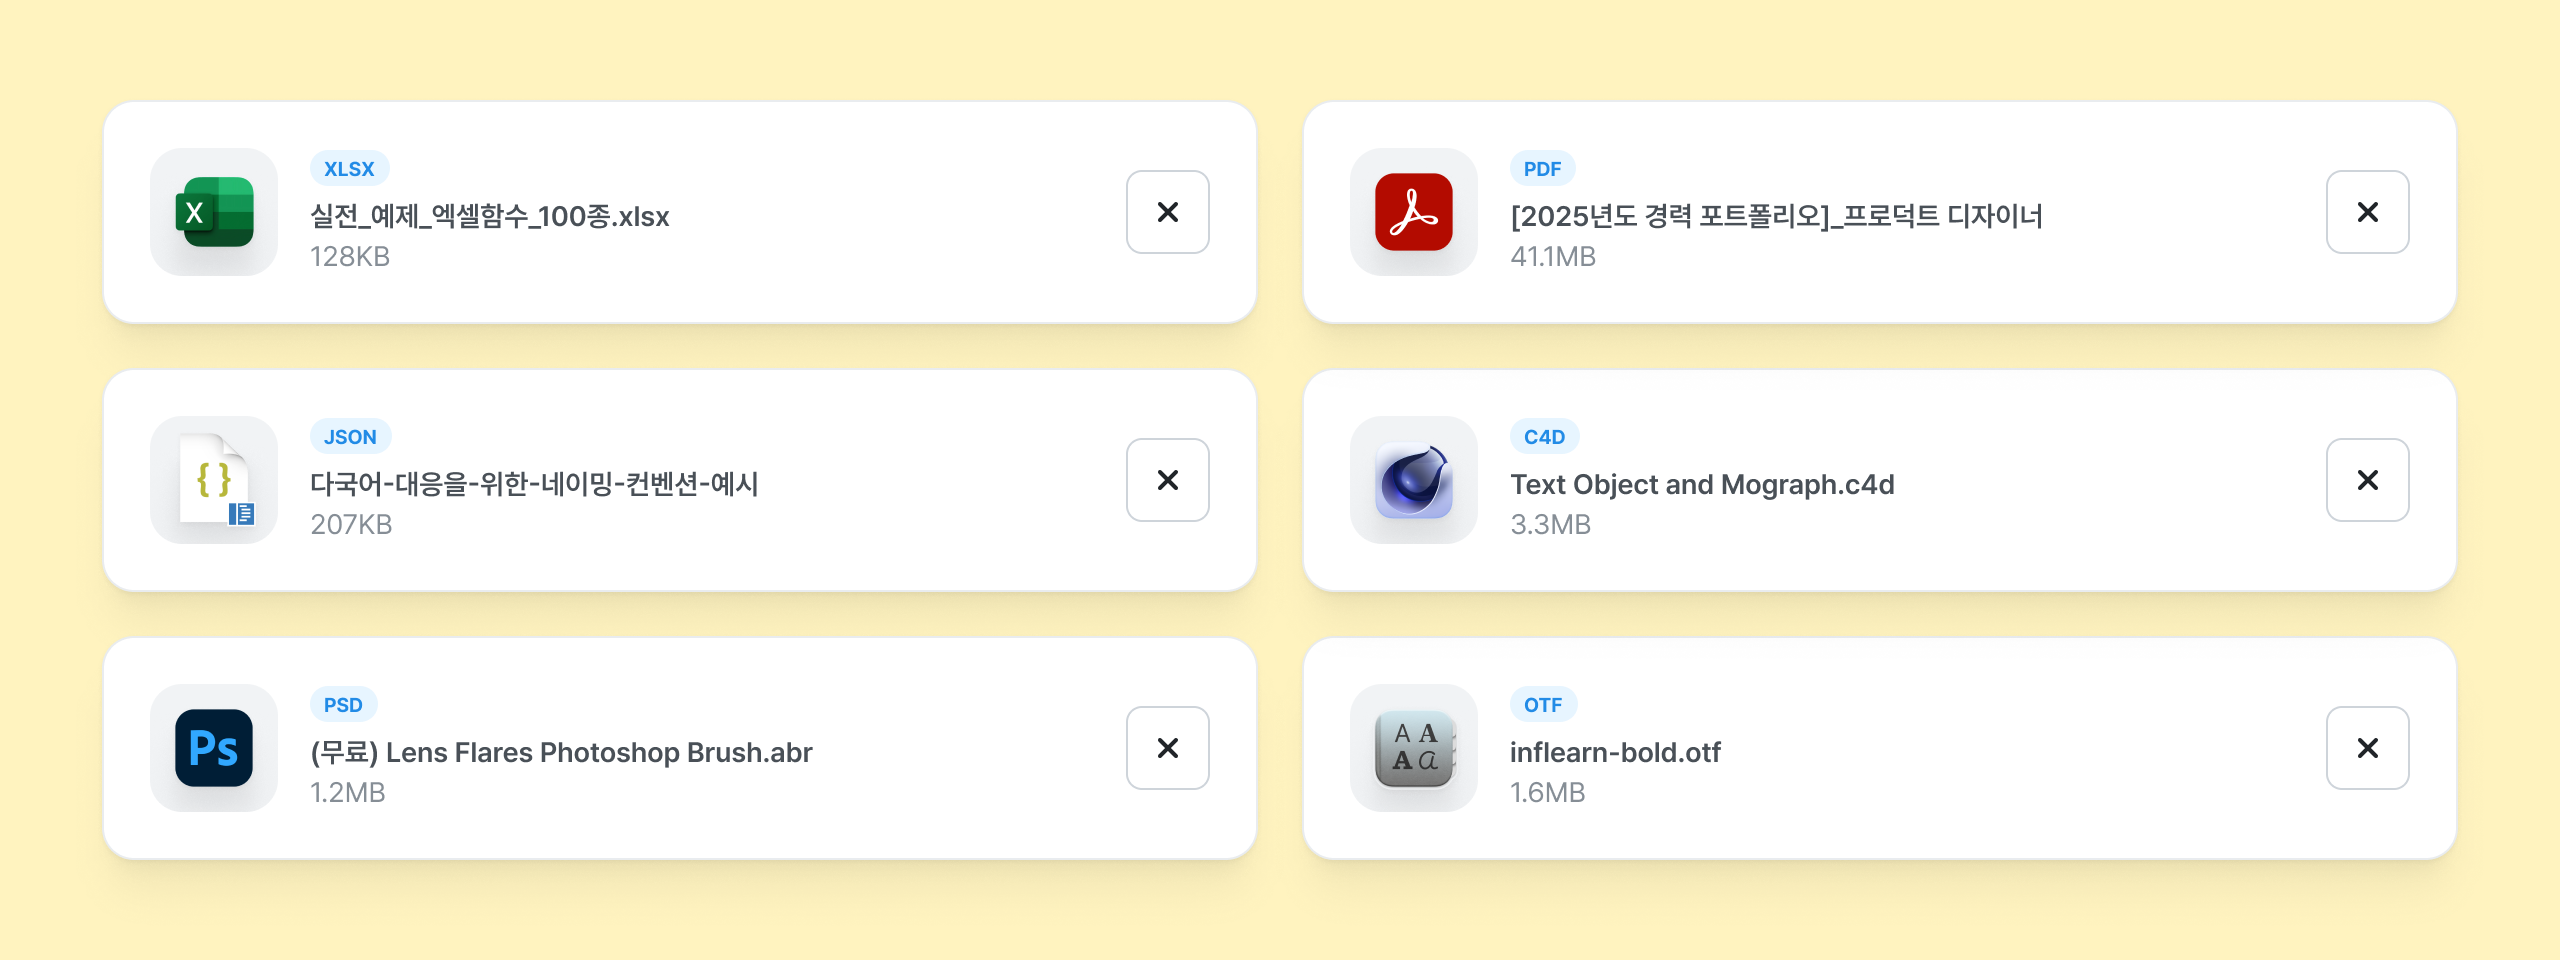Remove the inflearn-bold.otf file
2560x960 pixels.
2368,748
